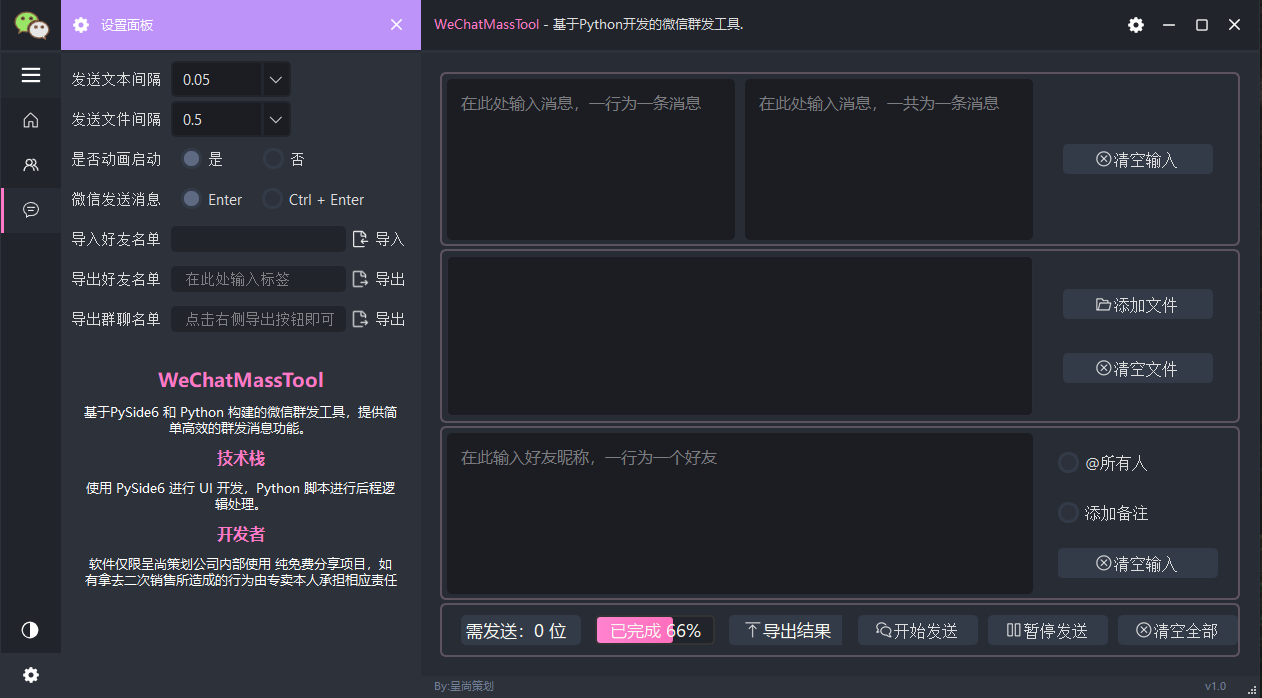Select Ctrl + Enter send option
1262x698 pixels.
pos(272,199)
